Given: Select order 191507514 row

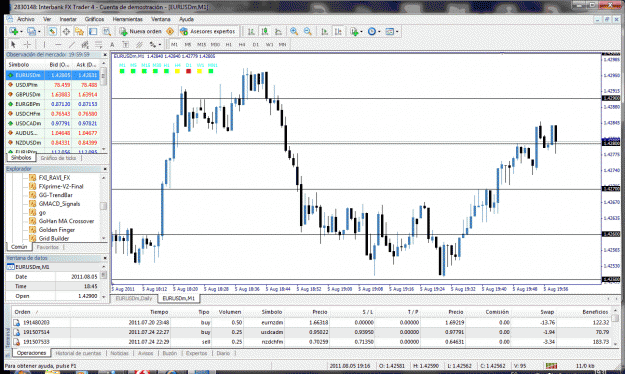Looking at the screenshot, I should point(311,332).
